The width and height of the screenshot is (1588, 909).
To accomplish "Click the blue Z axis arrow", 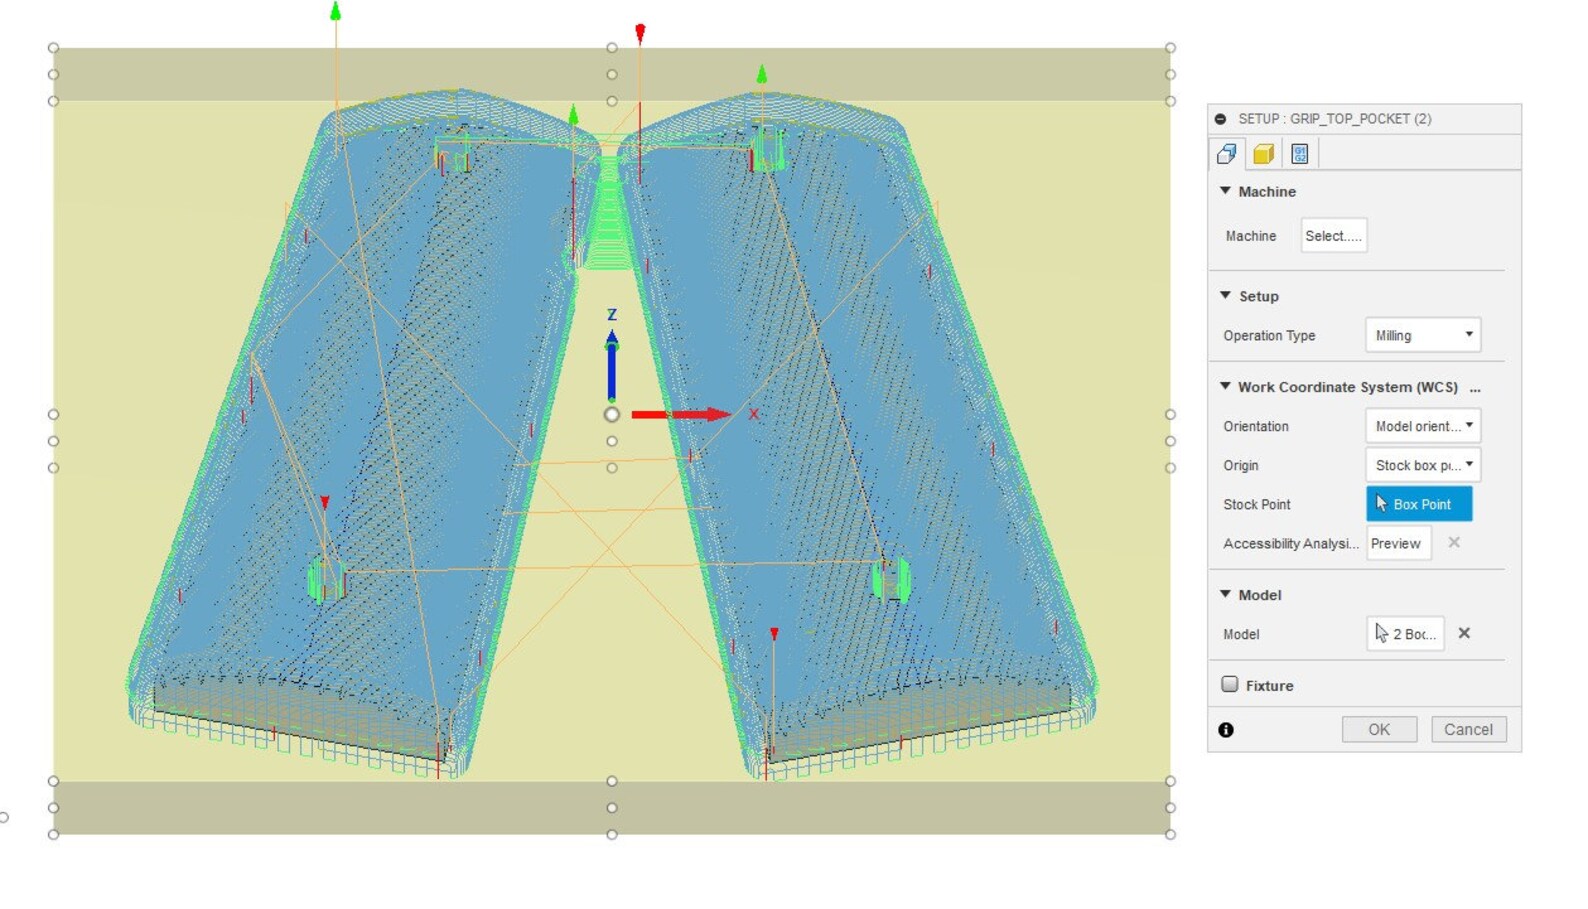I will pyautogui.click(x=611, y=367).
